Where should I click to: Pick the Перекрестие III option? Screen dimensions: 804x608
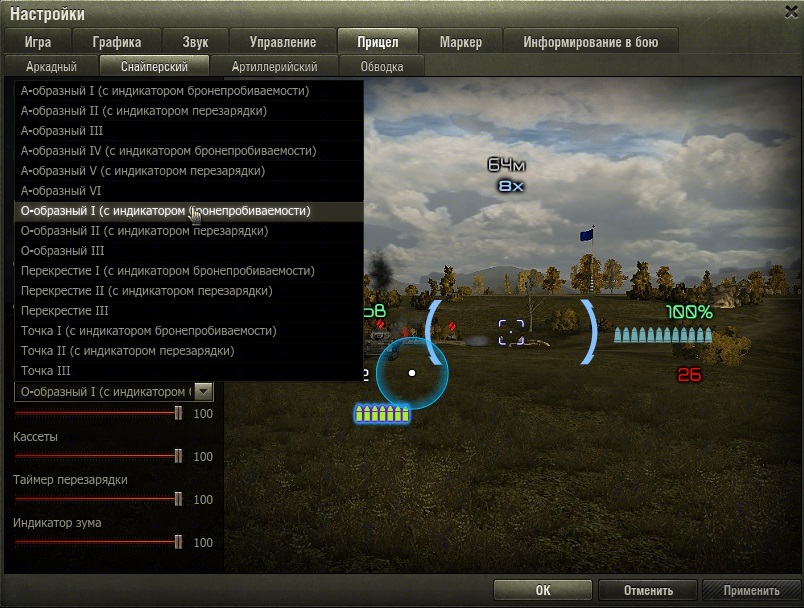click(189, 311)
